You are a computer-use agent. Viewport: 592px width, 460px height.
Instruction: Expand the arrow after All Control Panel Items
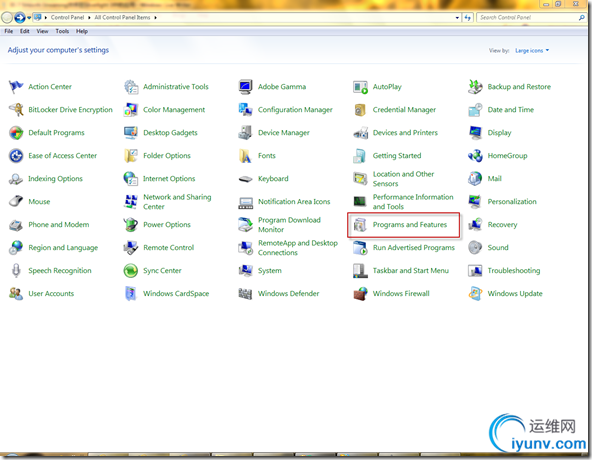point(155,18)
